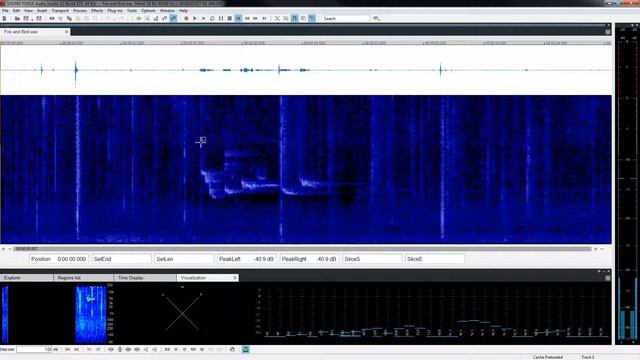Click the Record button in transport toolbar
The image size is (640, 360).
point(186,18)
